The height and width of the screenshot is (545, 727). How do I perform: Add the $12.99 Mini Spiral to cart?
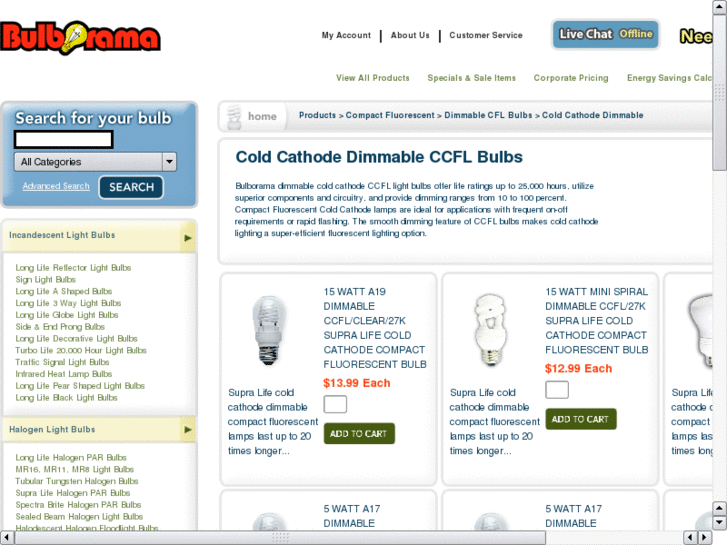(580, 419)
